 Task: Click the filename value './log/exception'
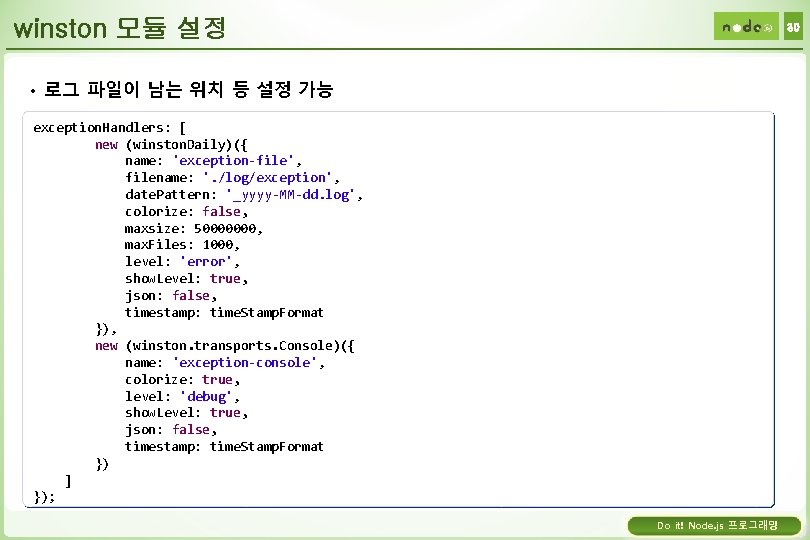point(267,178)
